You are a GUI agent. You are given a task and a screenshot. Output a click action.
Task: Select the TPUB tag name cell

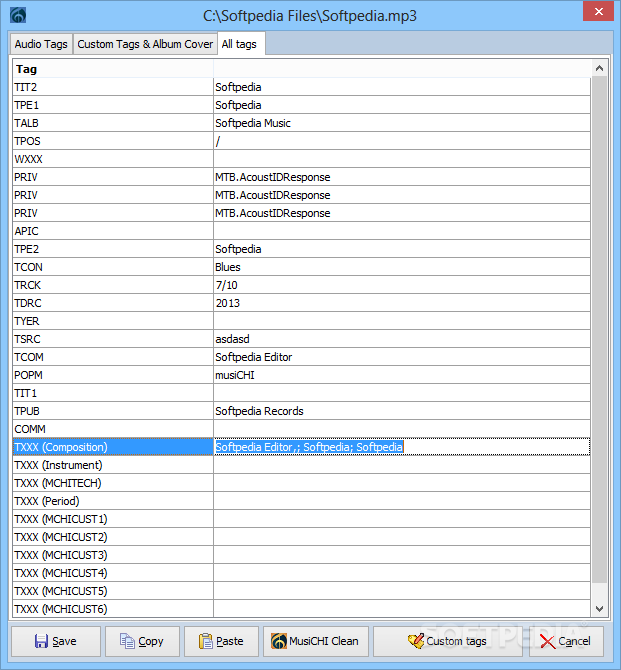coord(113,411)
